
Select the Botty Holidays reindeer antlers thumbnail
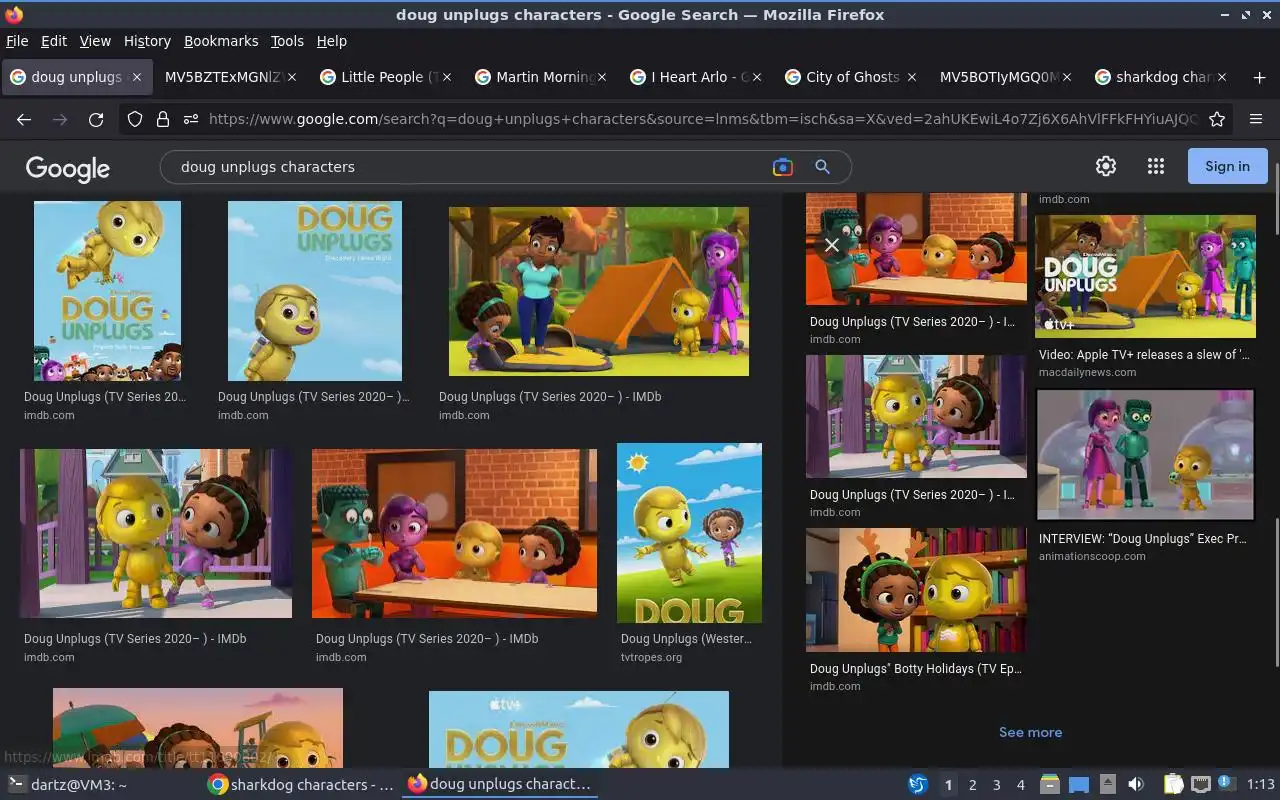916,590
